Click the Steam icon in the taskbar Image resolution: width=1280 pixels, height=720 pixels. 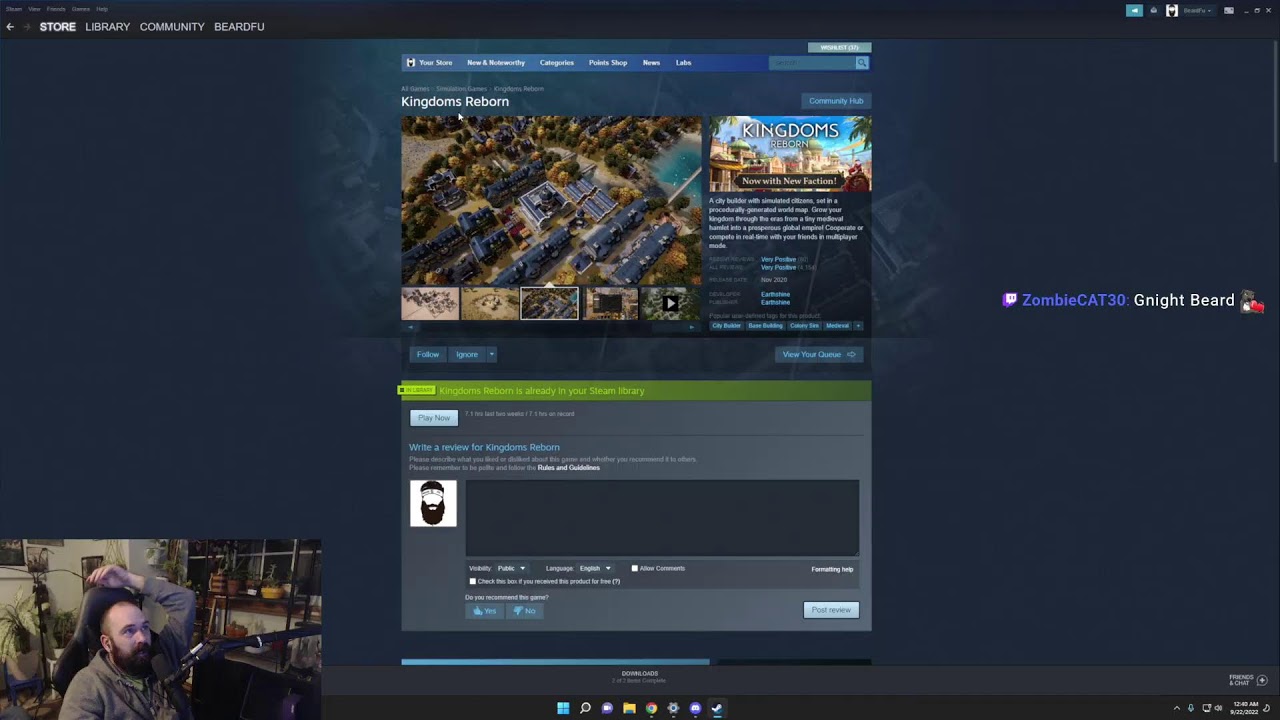(717, 708)
